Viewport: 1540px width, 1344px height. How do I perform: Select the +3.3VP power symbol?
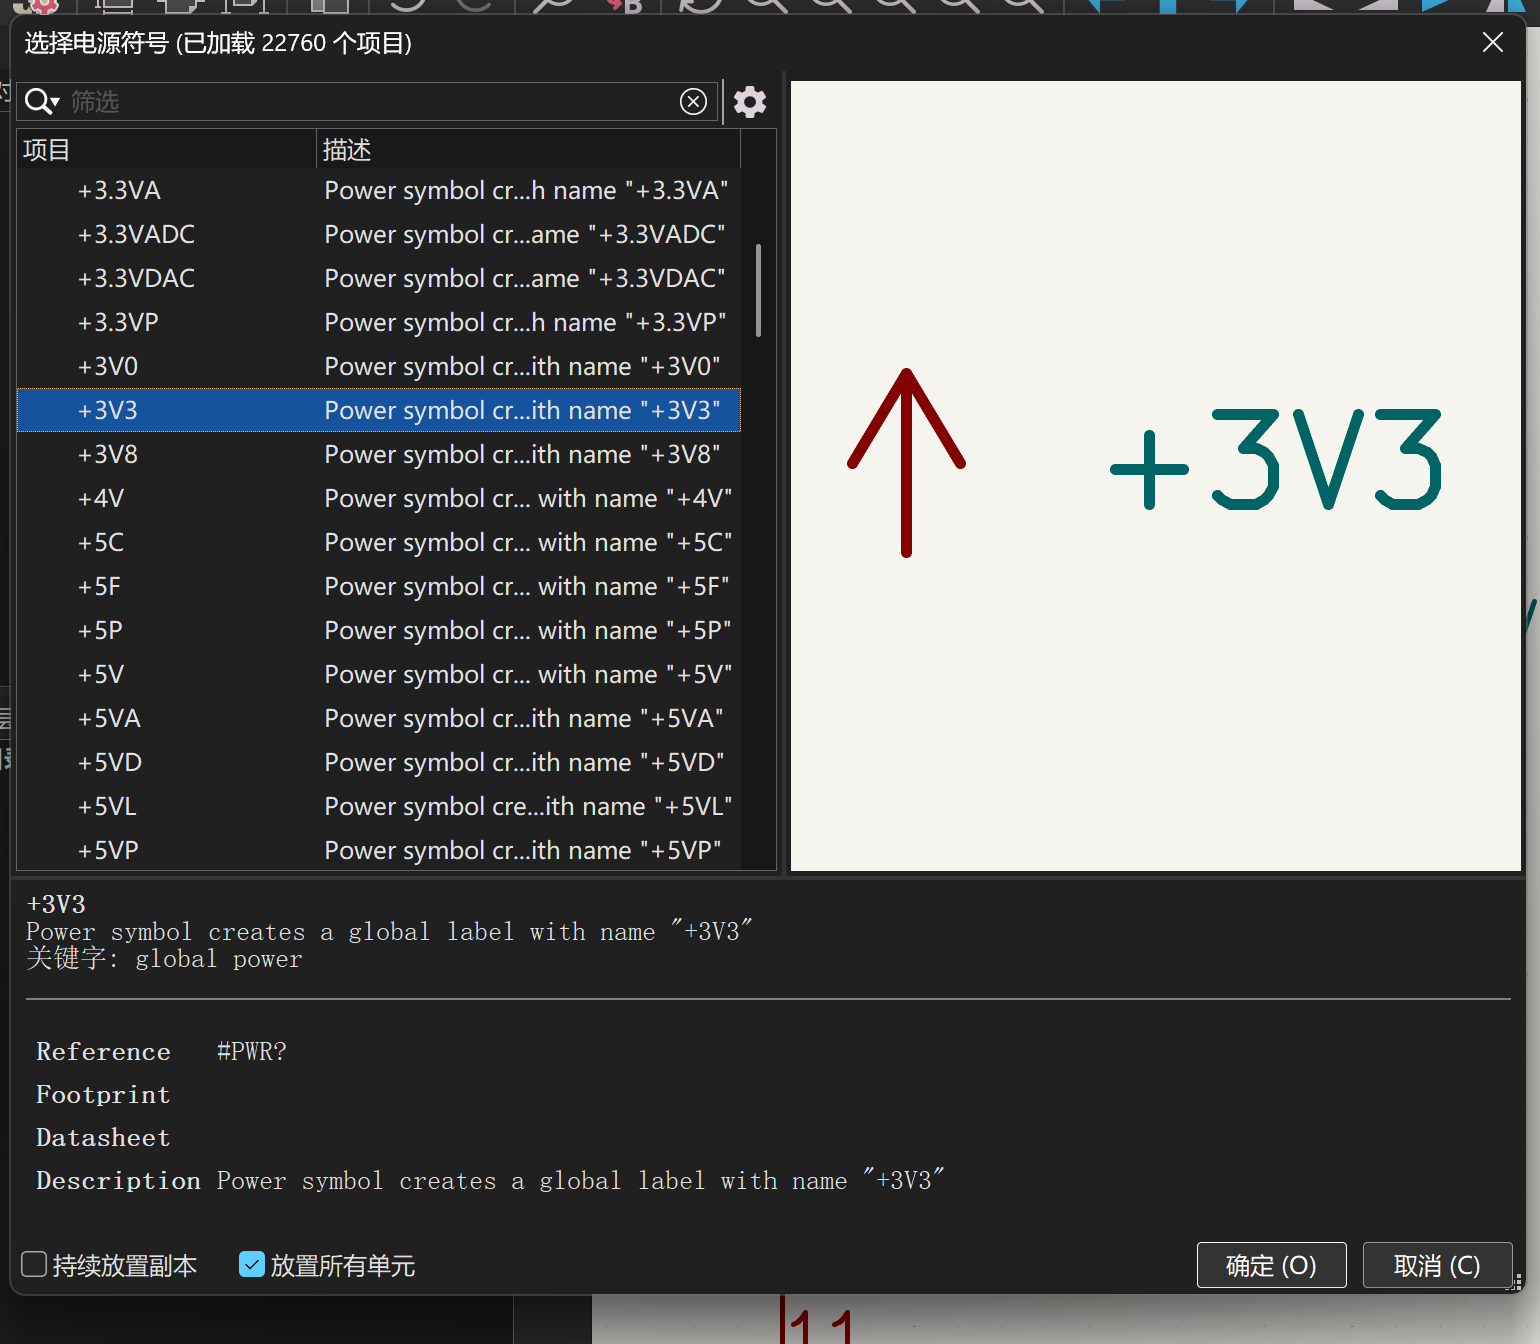pyautogui.click(x=378, y=322)
